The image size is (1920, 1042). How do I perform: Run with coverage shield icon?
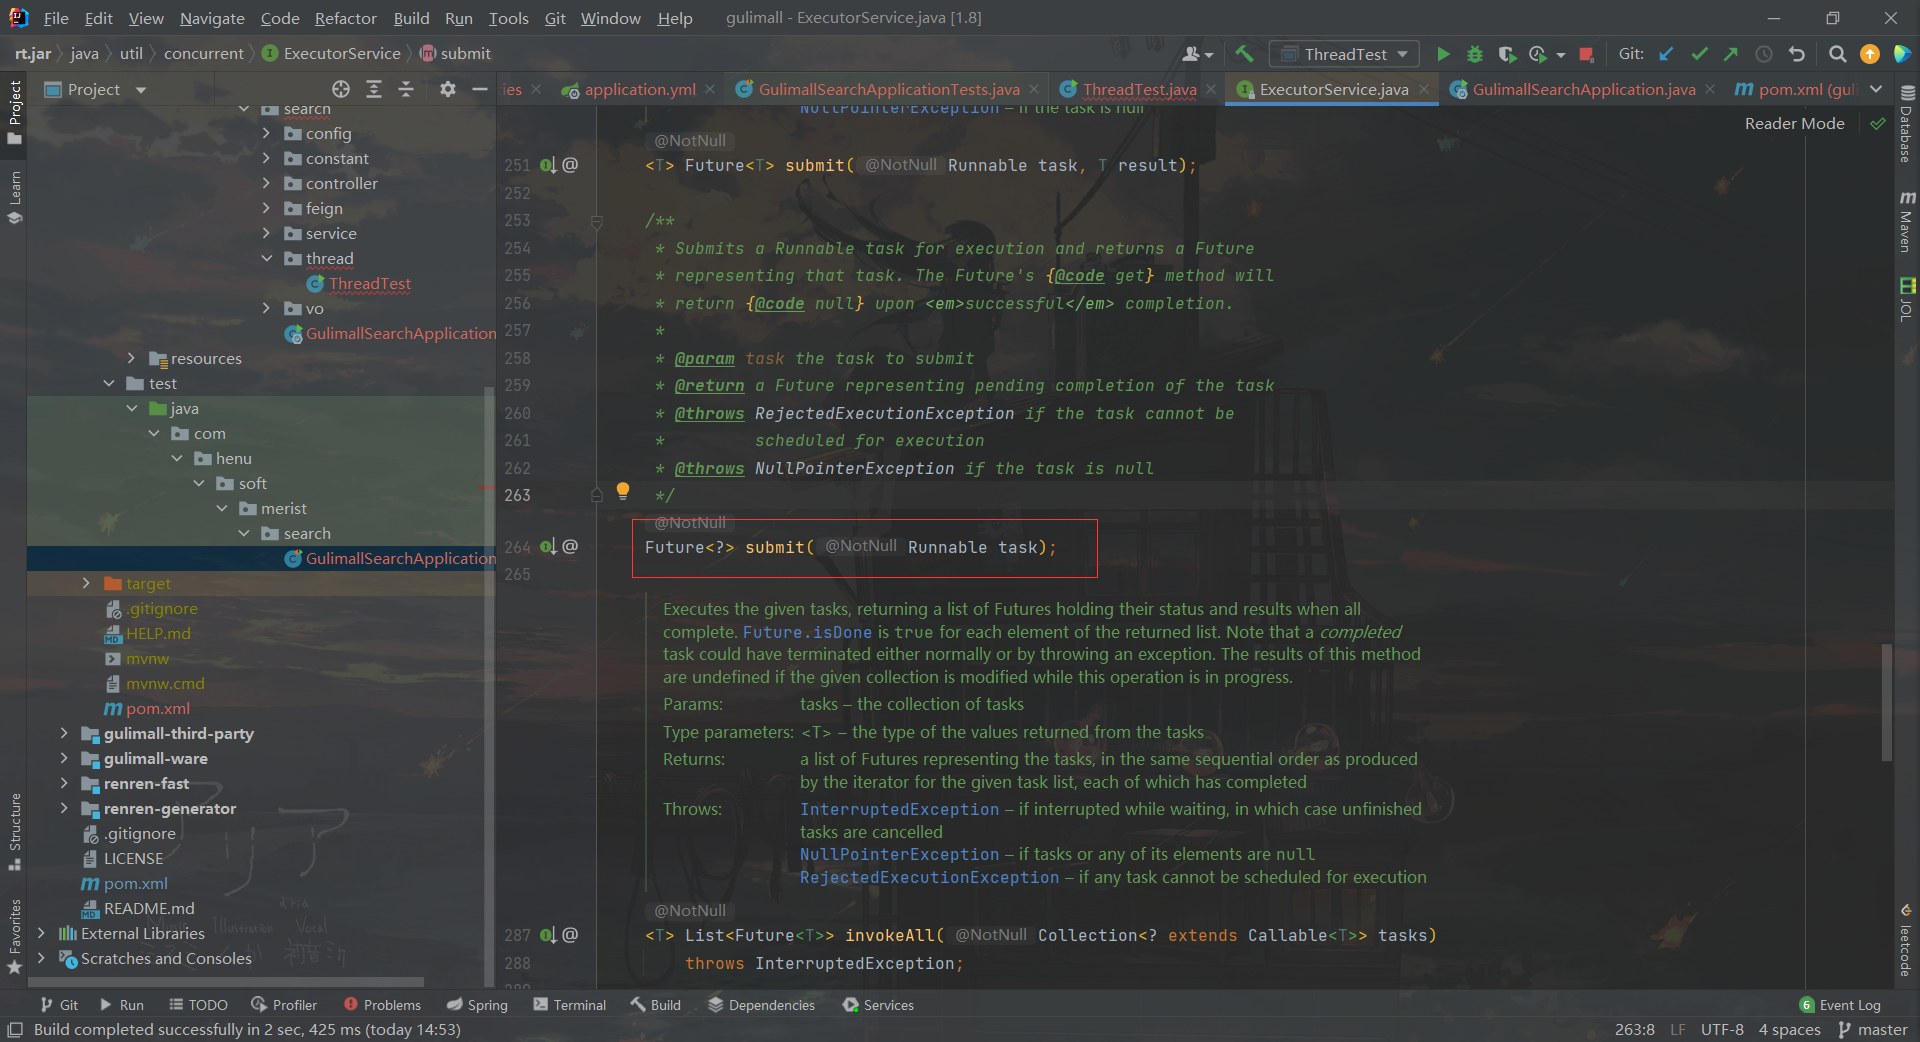point(1506,54)
